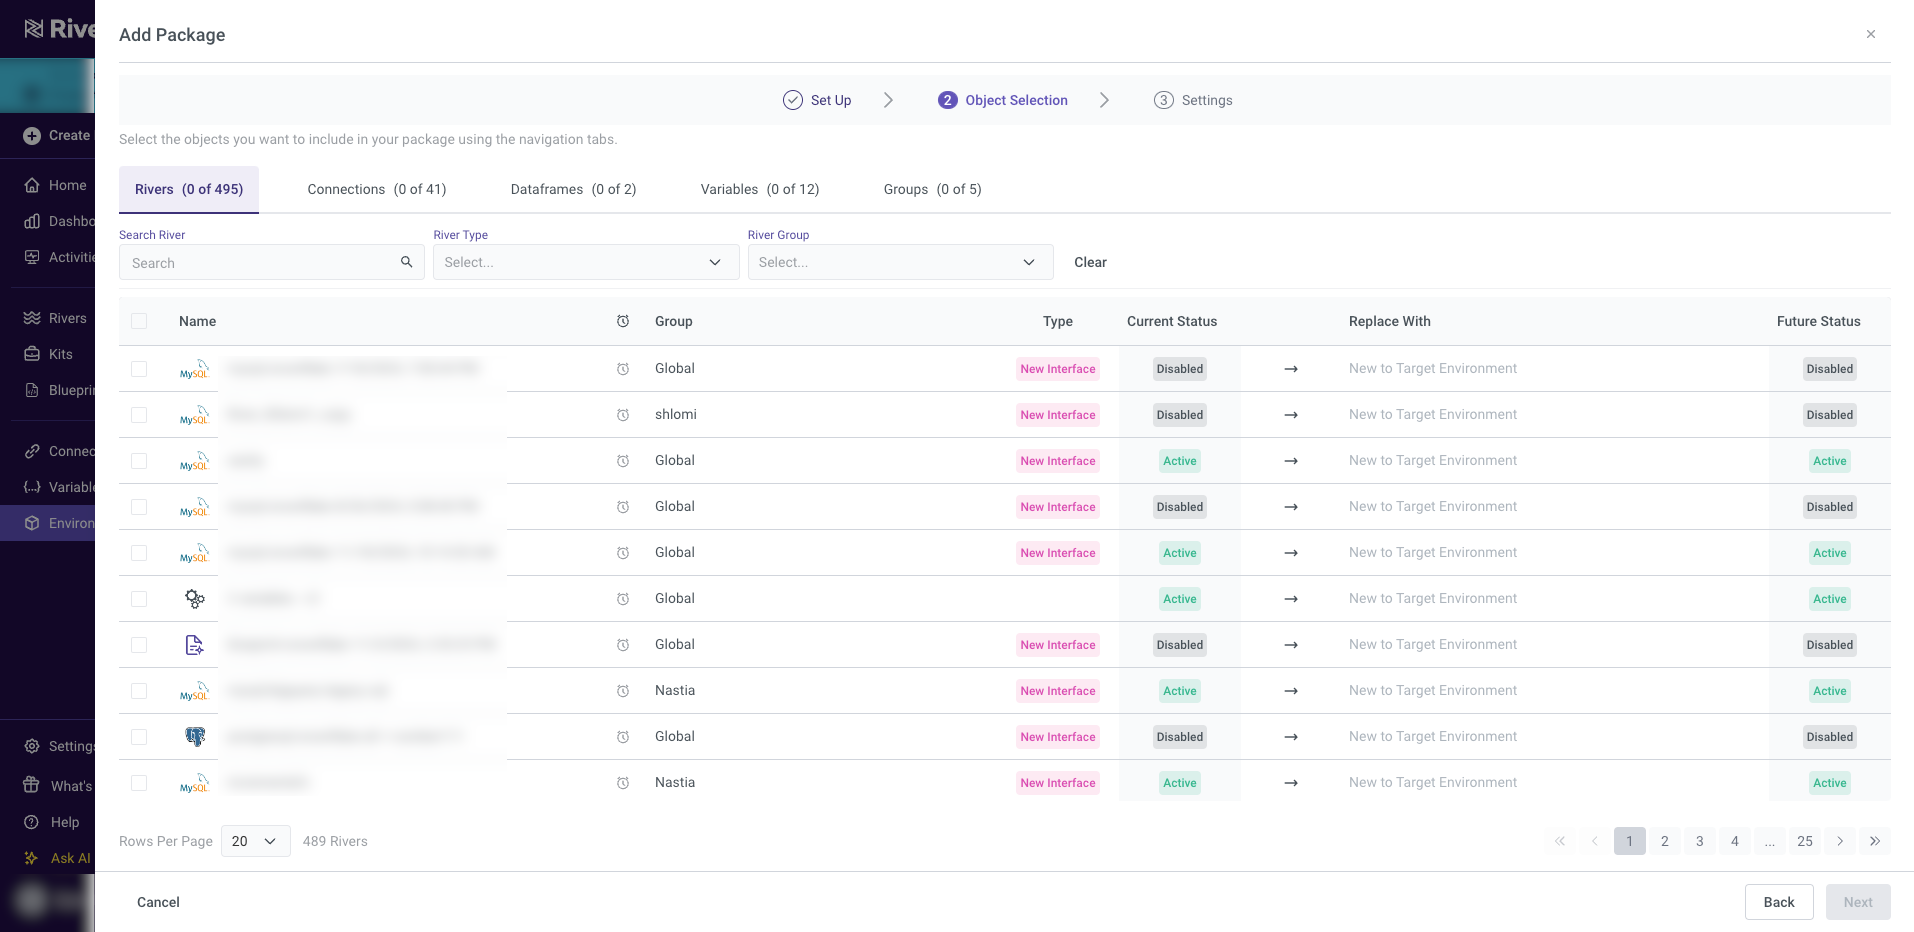
Task: Go to page 4
Action: tap(1735, 841)
